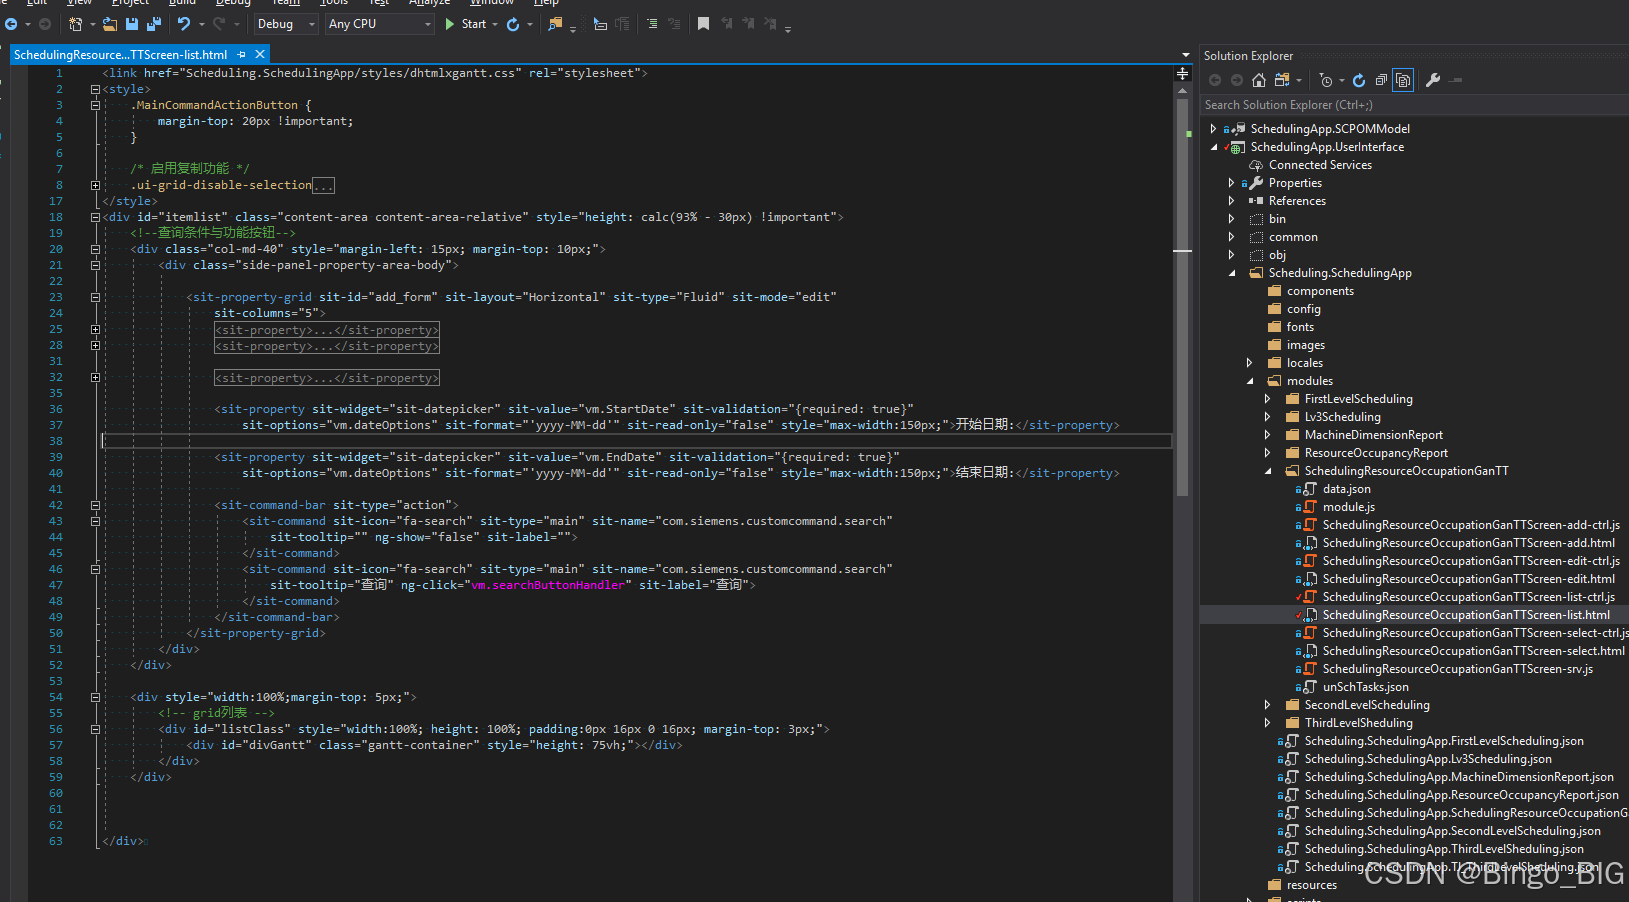Click the toolbar overflow options arrow after bookmarks
The width and height of the screenshot is (1629, 902).
(x=788, y=29)
